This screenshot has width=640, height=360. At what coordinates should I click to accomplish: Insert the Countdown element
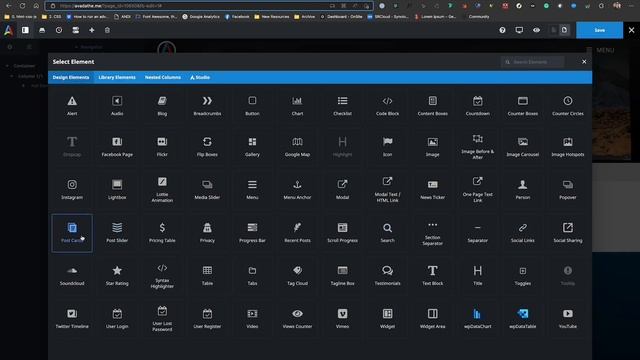[478, 105]
